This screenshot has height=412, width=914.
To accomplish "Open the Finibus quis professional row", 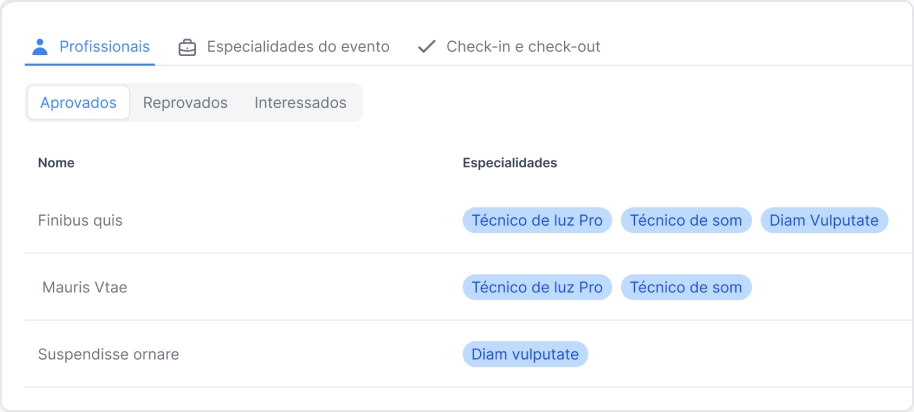I will (x=80, y=220).
